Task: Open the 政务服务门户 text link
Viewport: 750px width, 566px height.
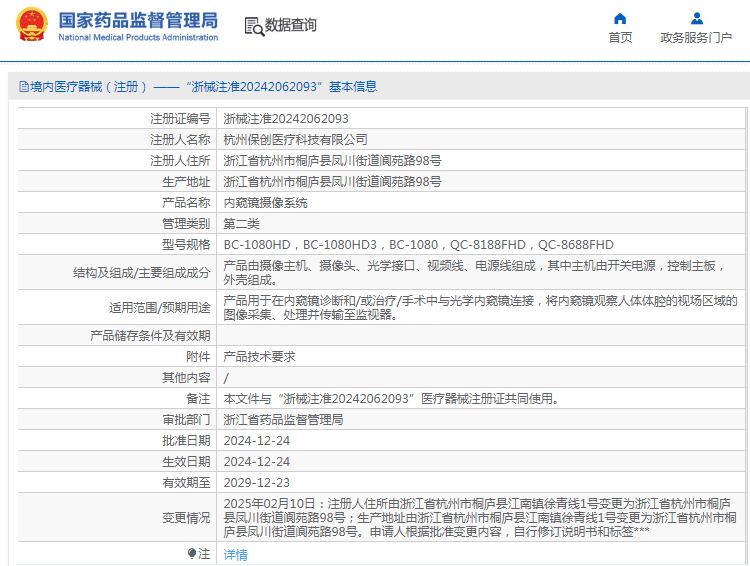Action: click(x=696, y=38)
